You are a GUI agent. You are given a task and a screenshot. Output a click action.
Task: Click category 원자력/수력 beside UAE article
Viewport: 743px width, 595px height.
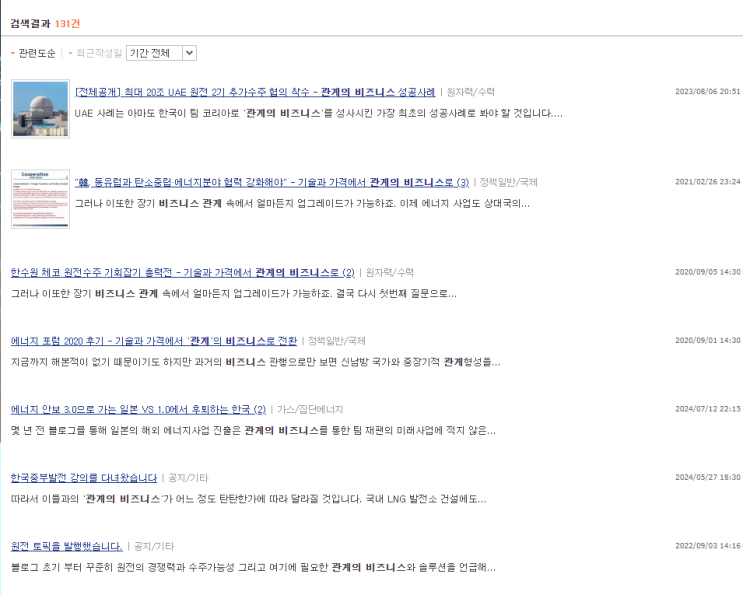[x=471, y=92]
